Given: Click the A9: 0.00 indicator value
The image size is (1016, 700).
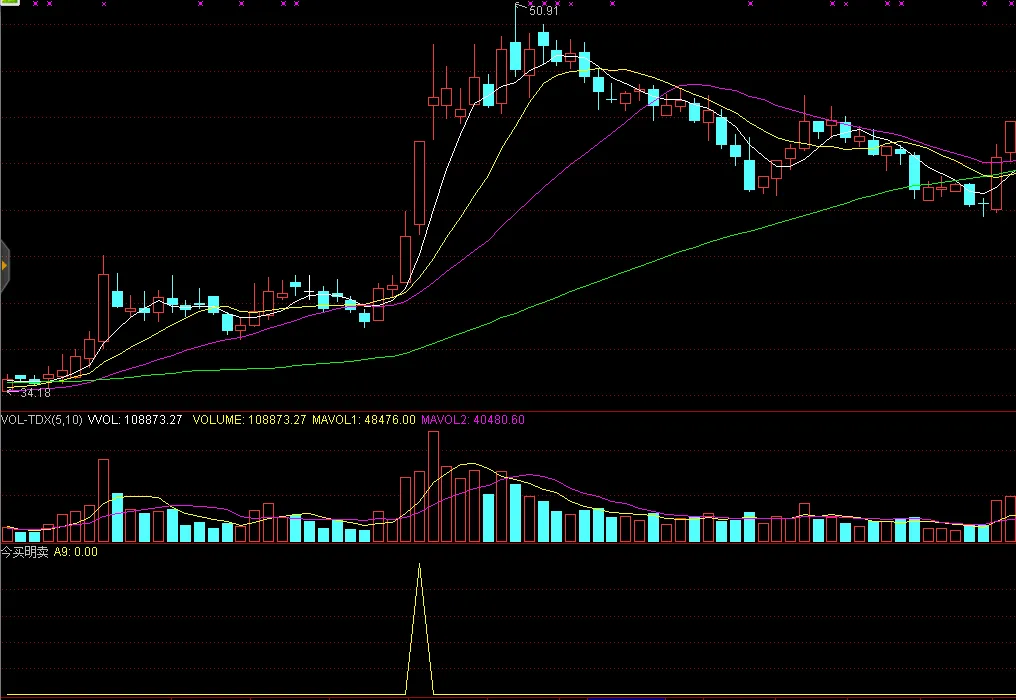Looking at the screenshot, I should pyautogui.click(x=76, y=552).
